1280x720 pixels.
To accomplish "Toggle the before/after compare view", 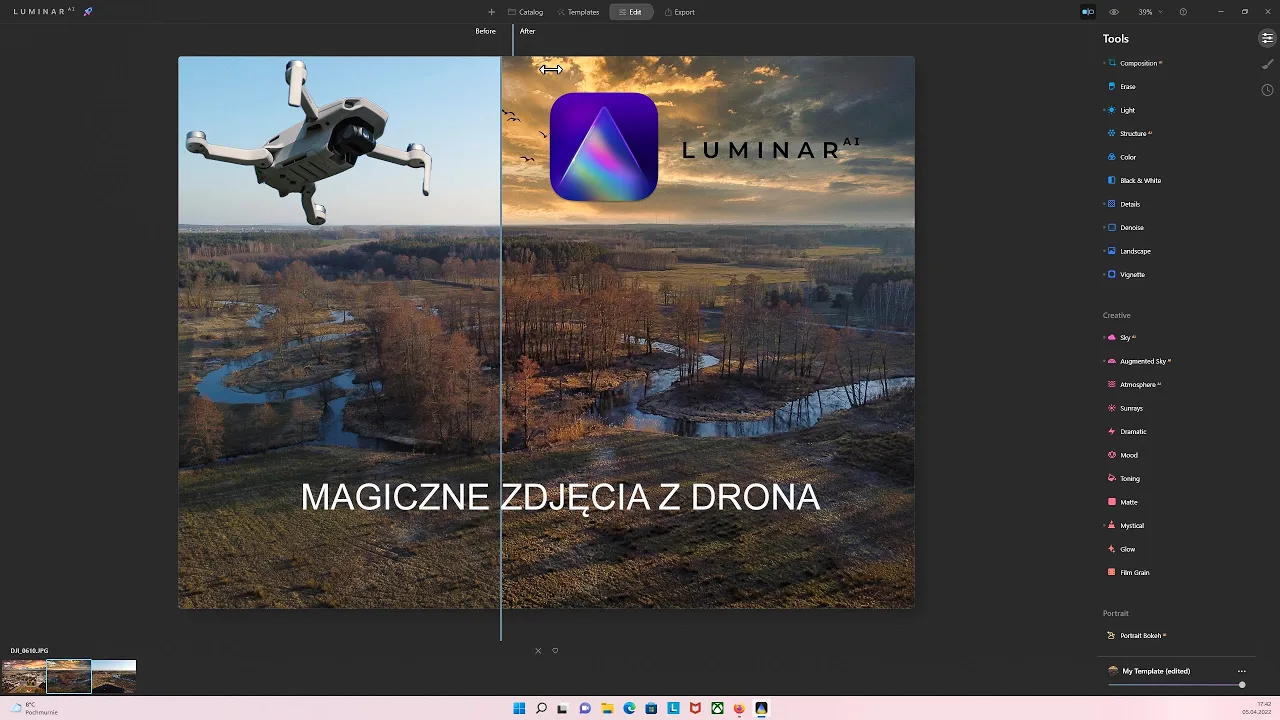I will click(1088, 12).
